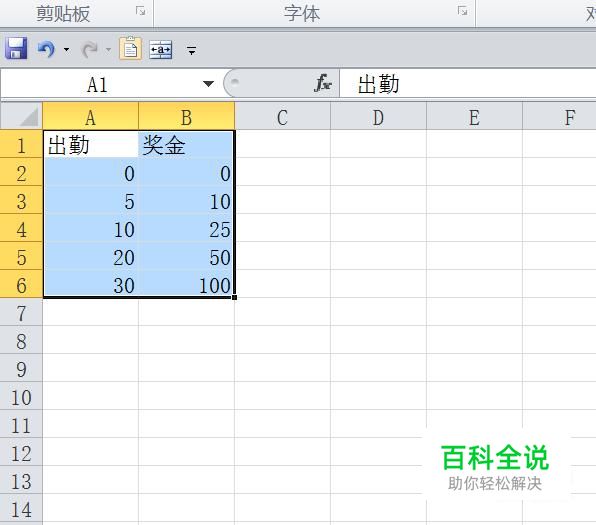Expand the Name Box dropdown arrow

(208, 84)
